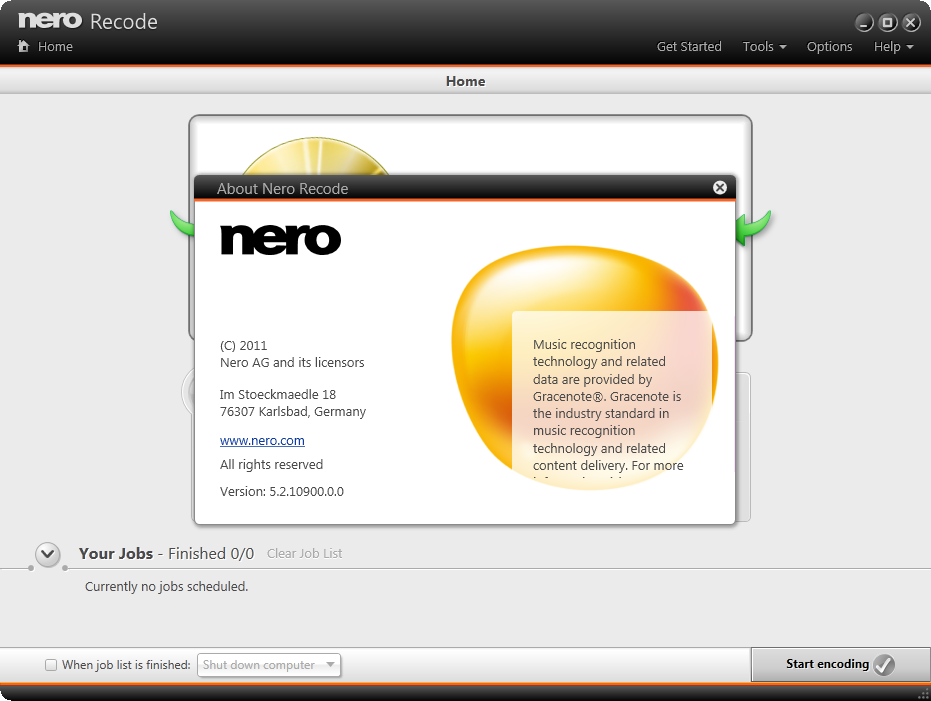Open the 'Shut down computer' dropdown

tap(269, 665)
